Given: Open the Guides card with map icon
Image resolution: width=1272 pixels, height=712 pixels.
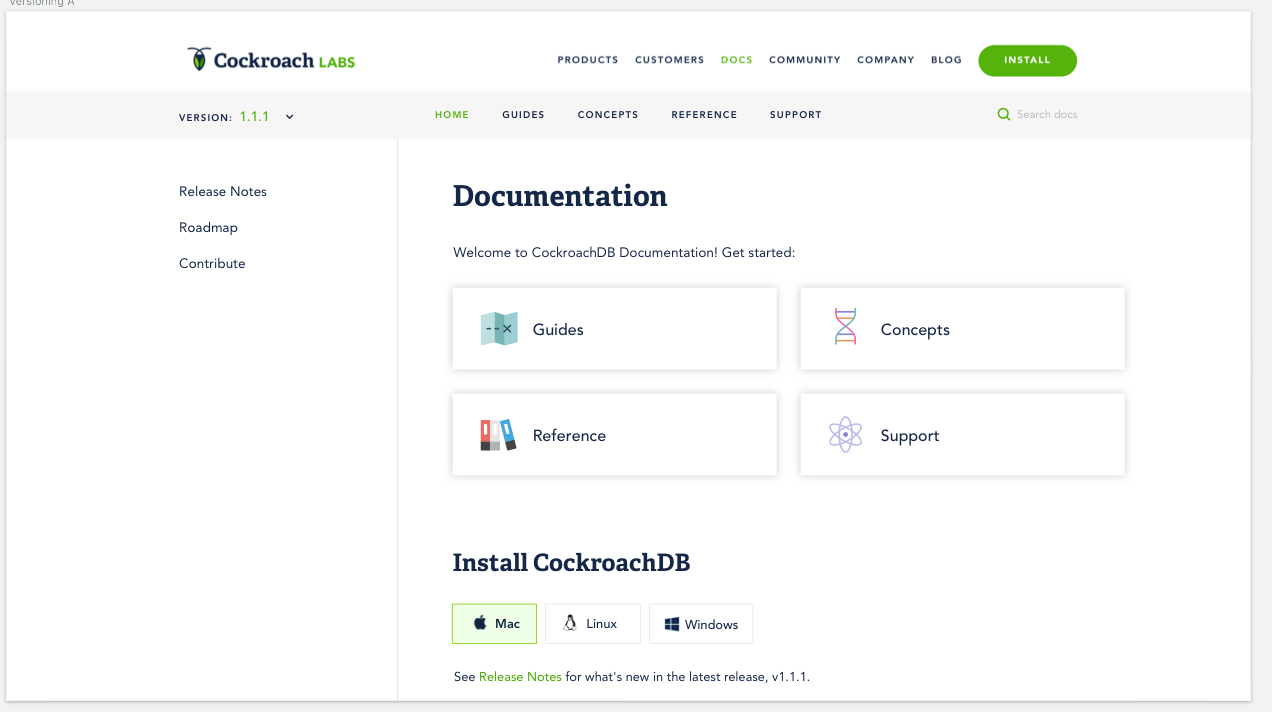Looking at the screenshot, I should [614, 328].
